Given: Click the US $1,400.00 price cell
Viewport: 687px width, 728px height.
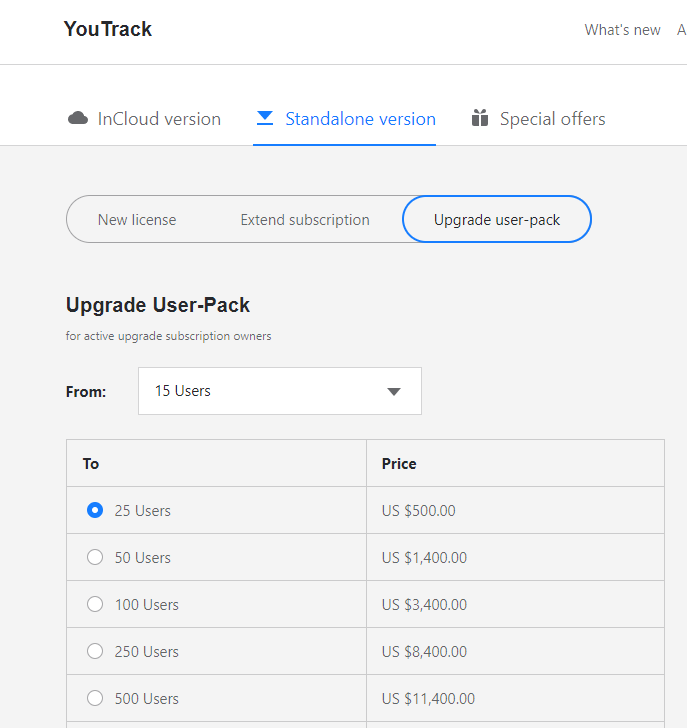Looking at the screenshot, I should click(x=424, y=558).
